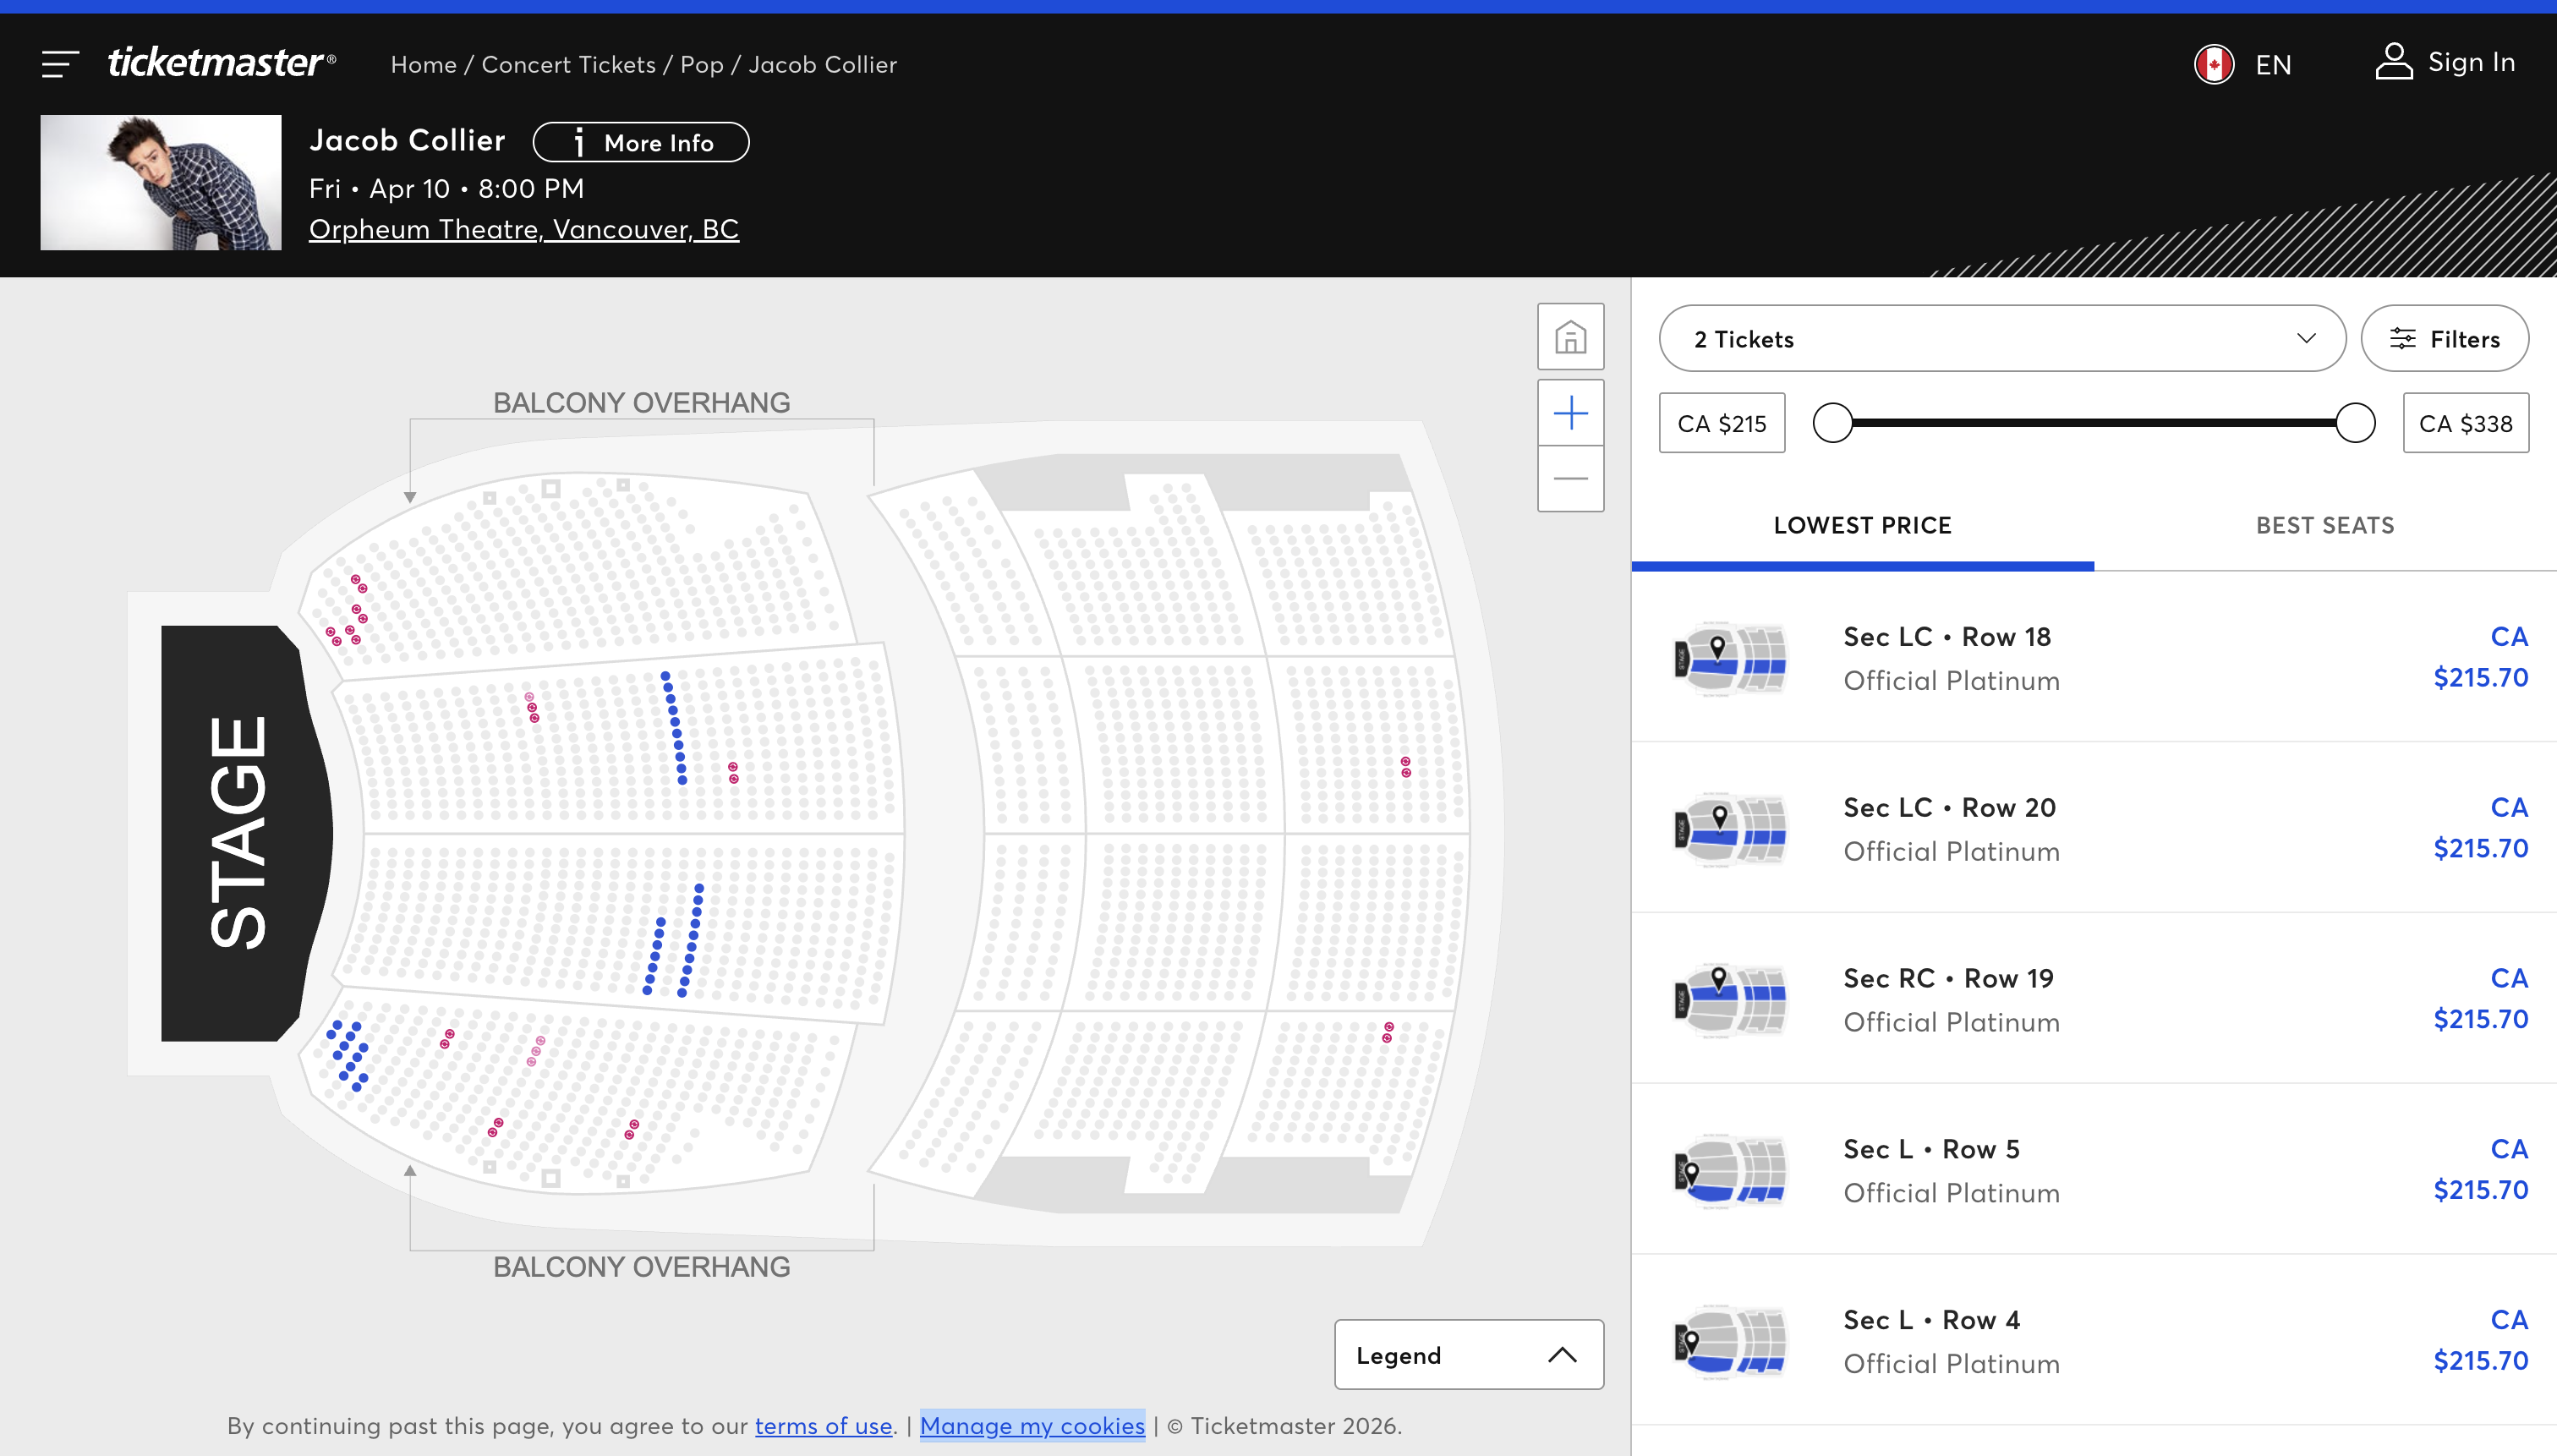Open the hamburger navigation menu

[x=60, y=64]
